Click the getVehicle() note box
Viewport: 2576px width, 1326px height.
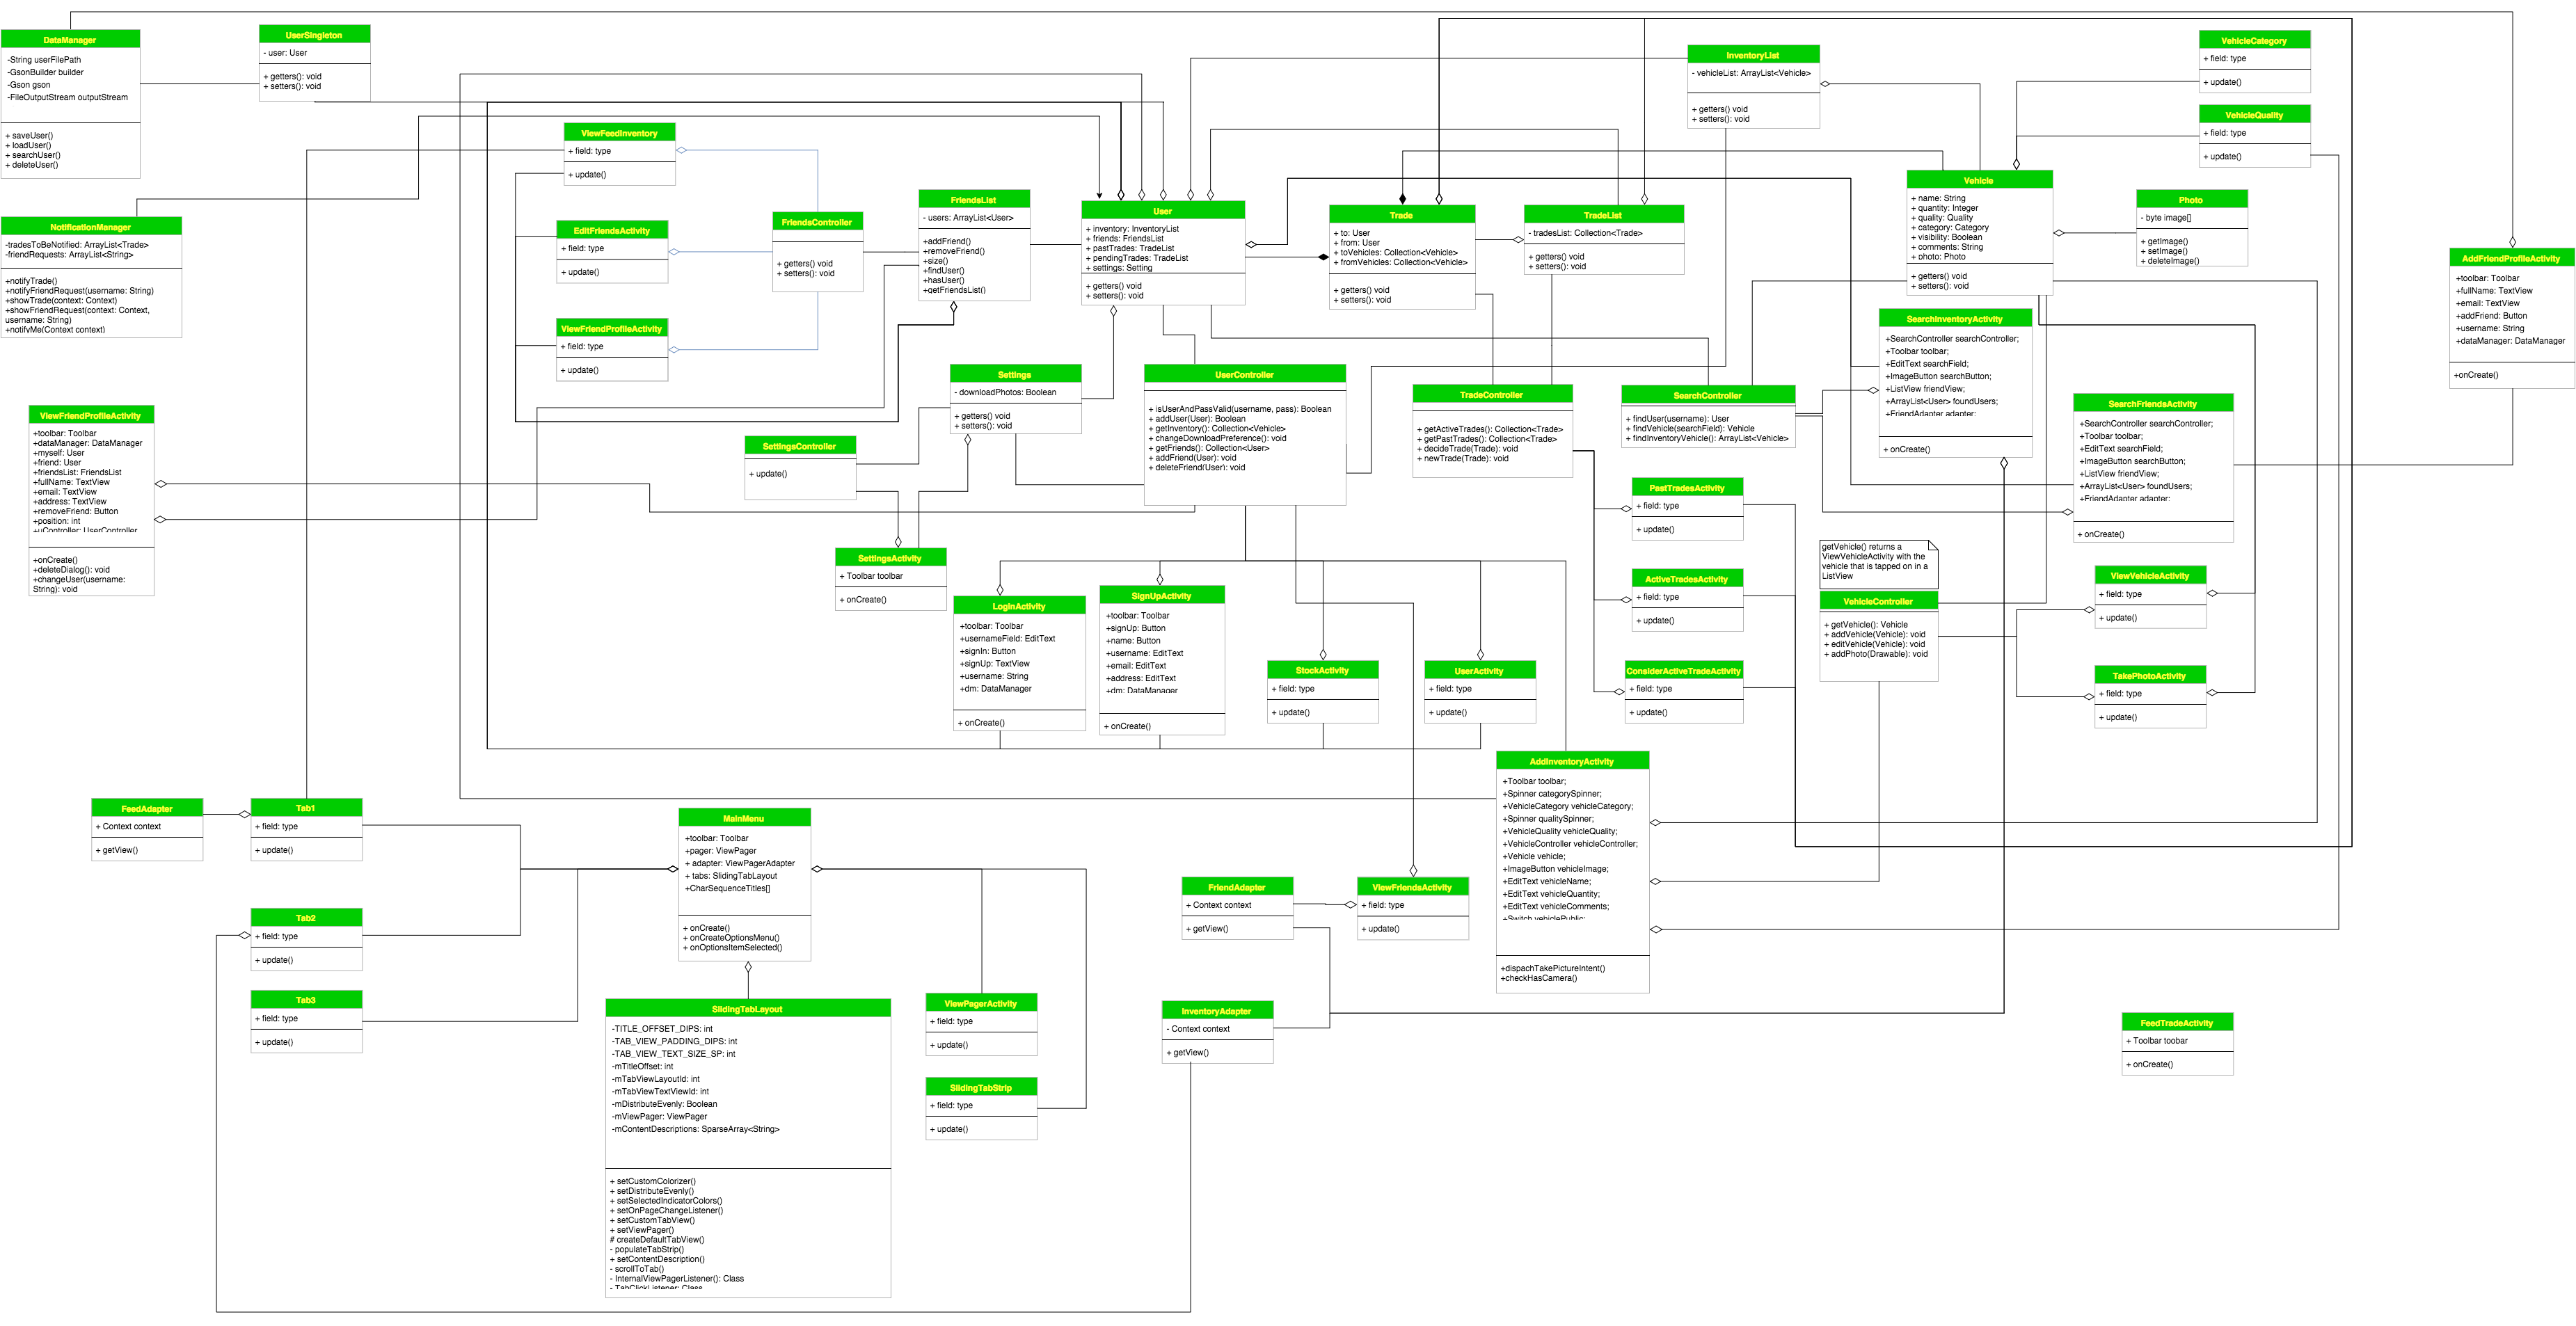click(1876, 561)
